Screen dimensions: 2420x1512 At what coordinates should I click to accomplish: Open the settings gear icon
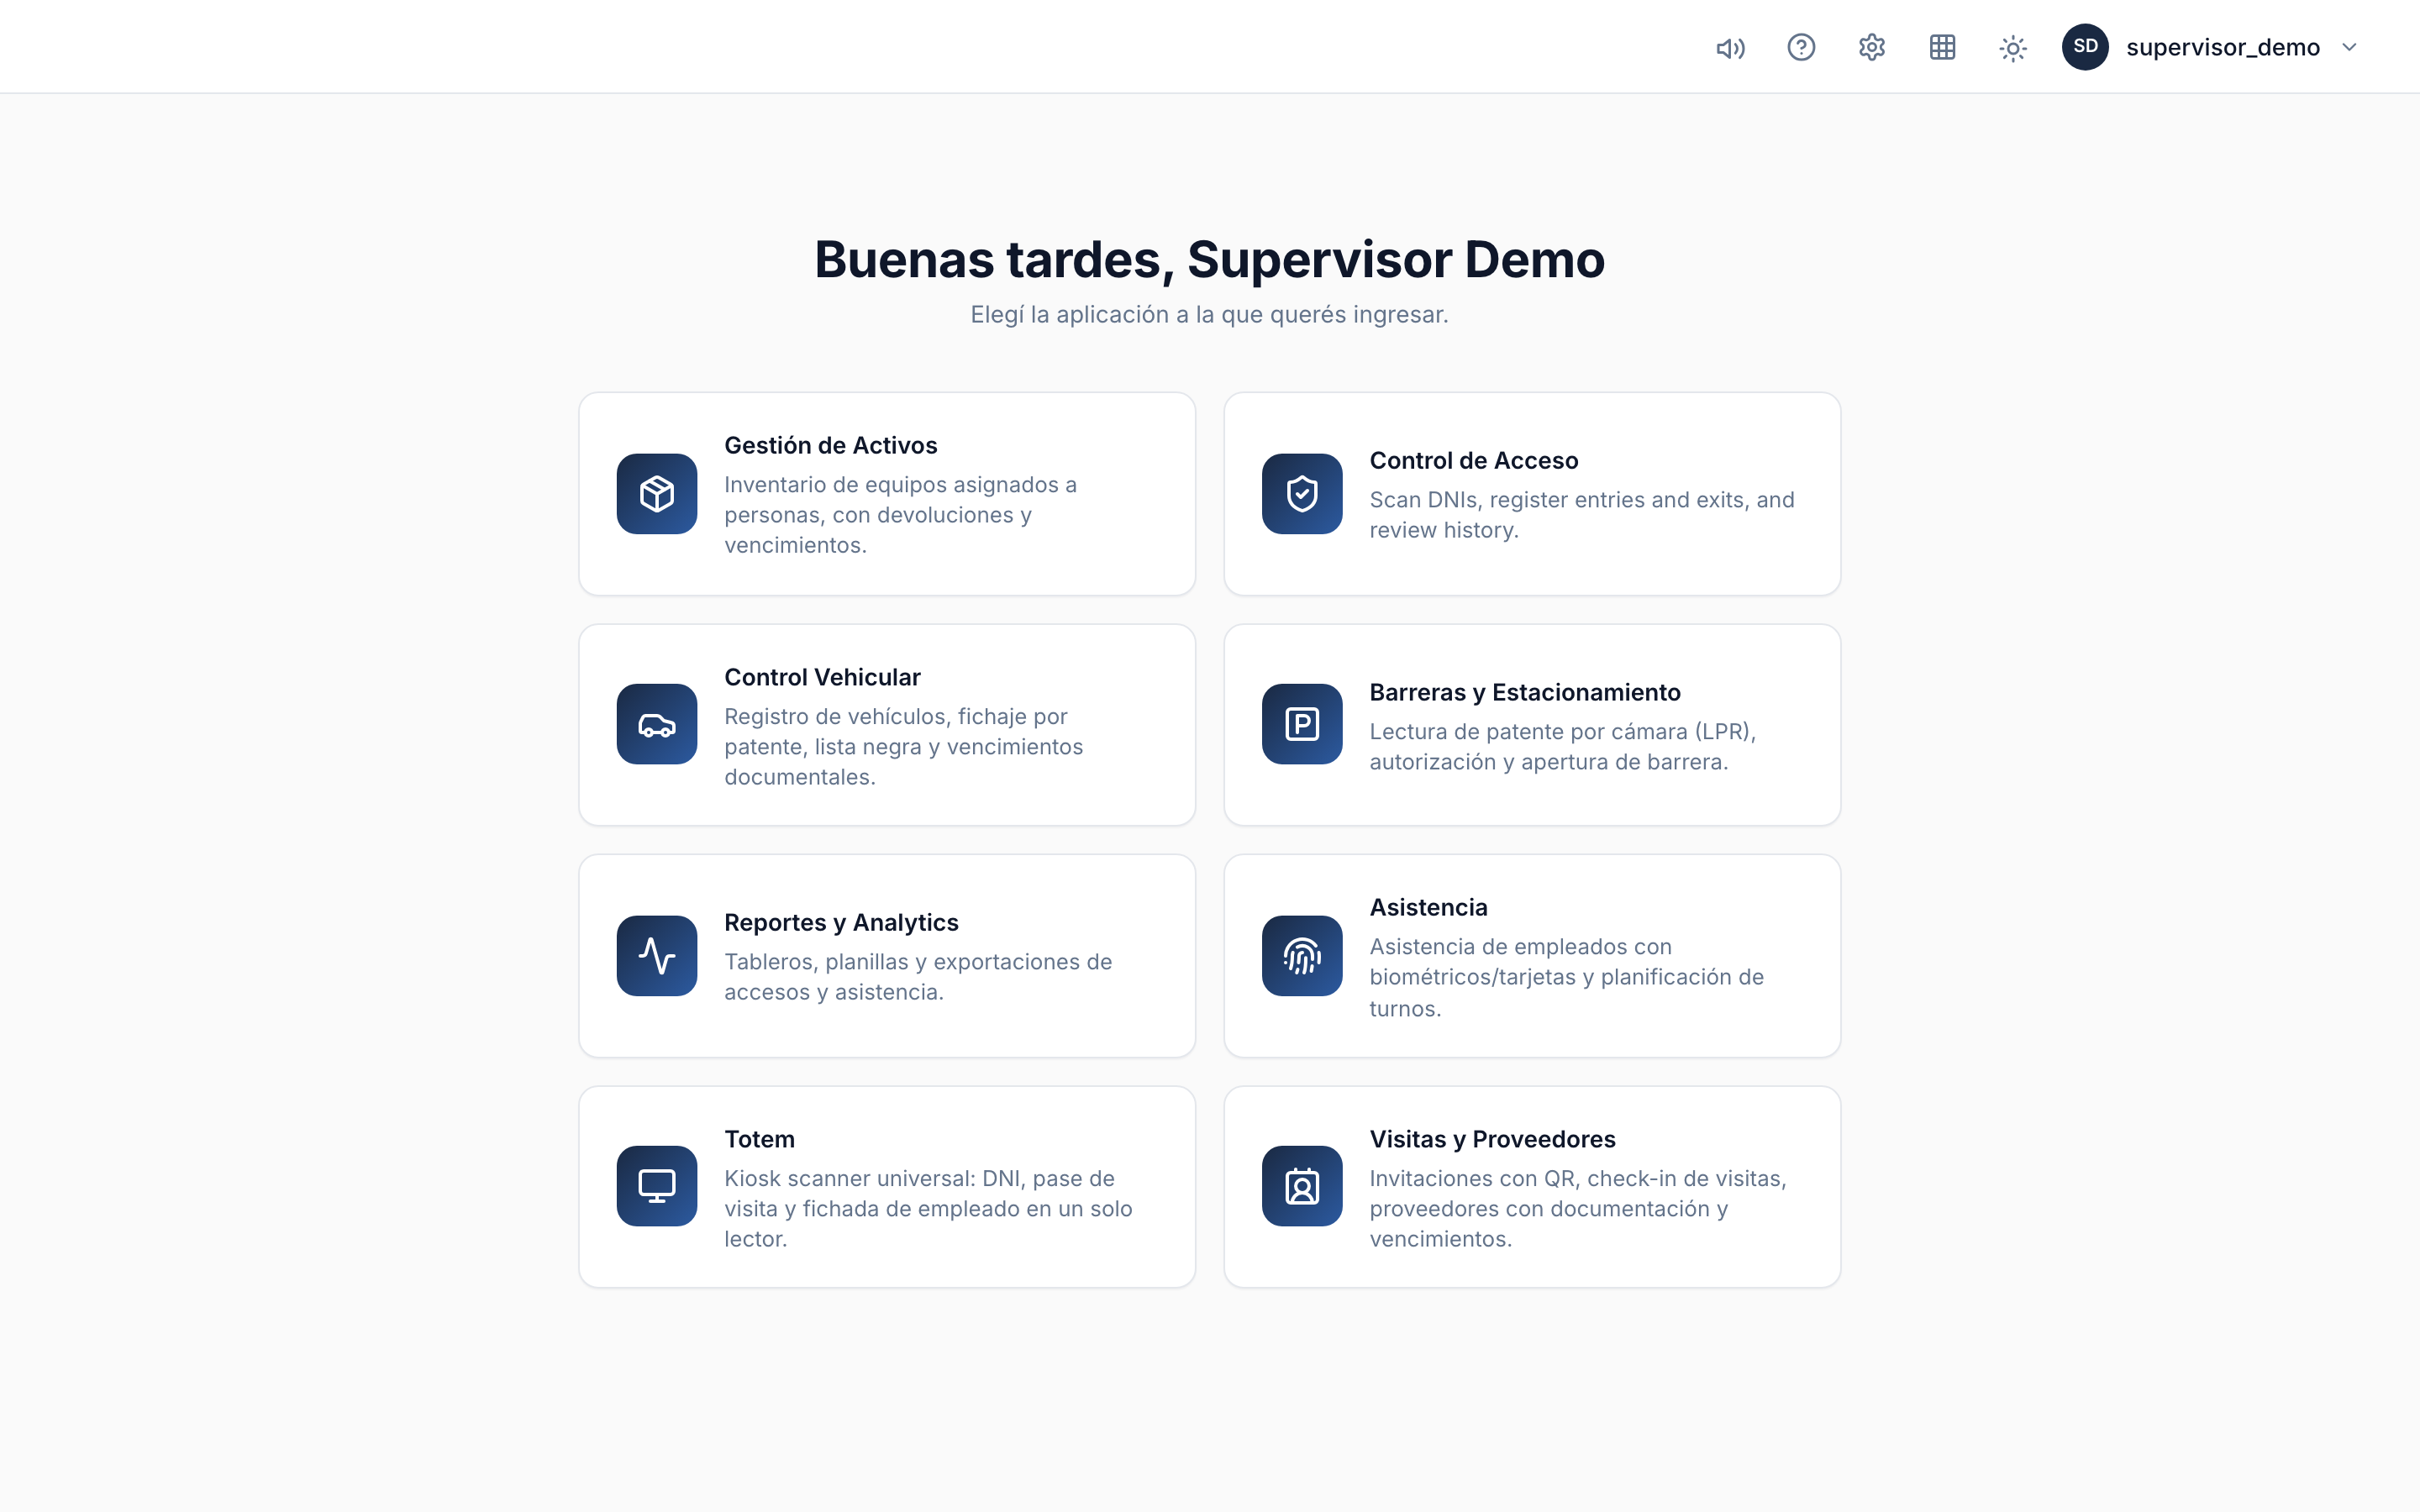(1872, 47)
